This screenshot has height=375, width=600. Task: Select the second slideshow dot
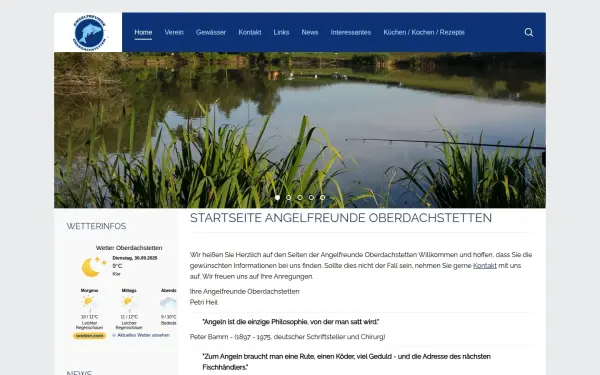click(x=289, y=197)
